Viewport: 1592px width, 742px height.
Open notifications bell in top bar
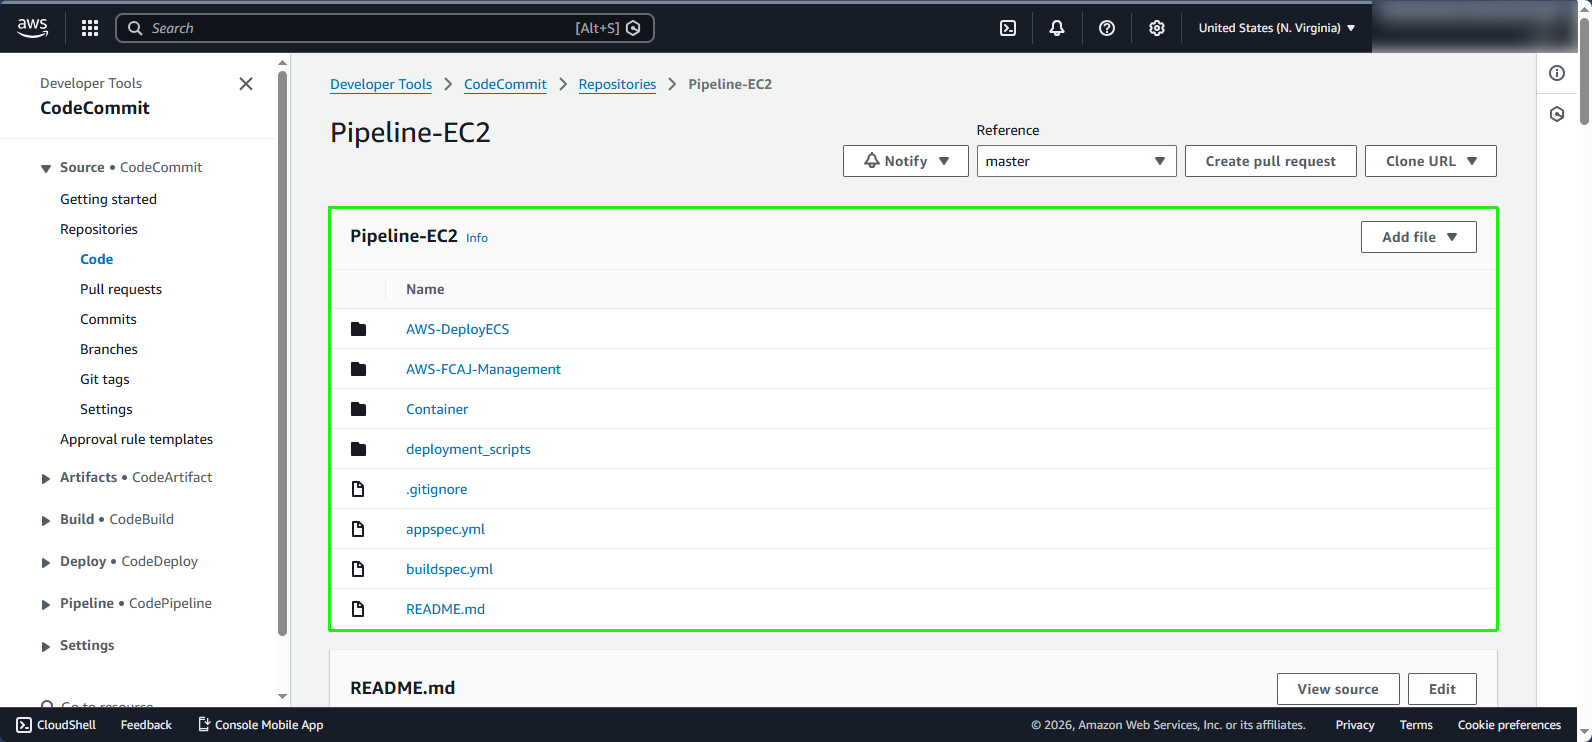coord(1057,28)
